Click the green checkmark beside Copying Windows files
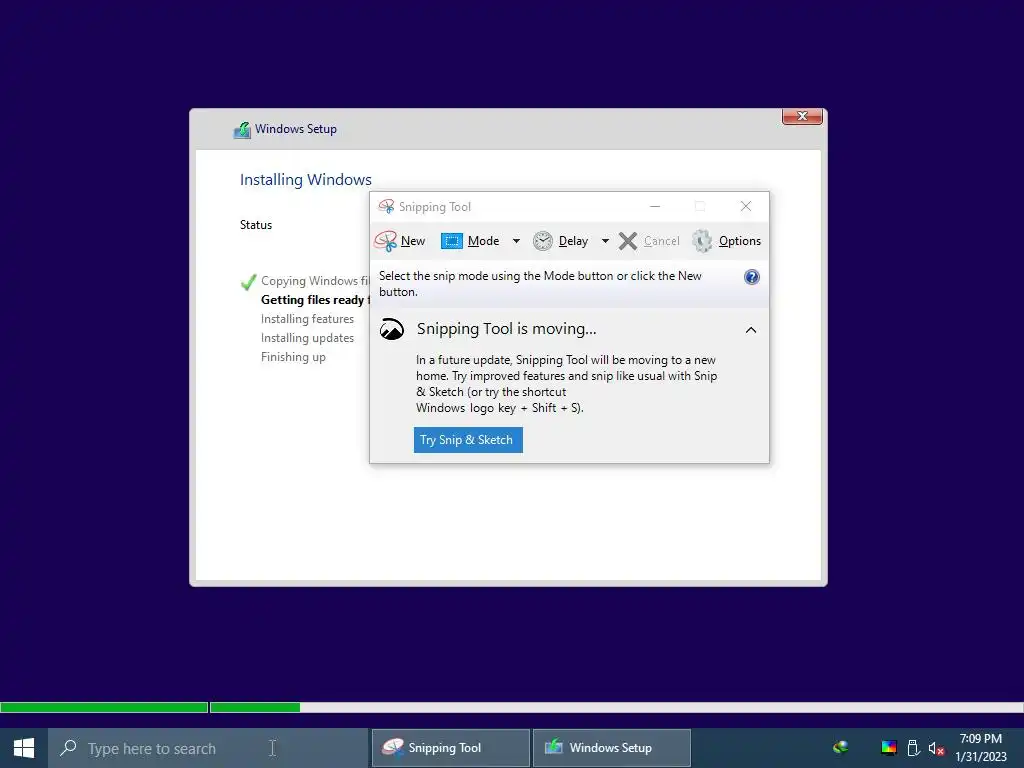 [248, 282]
